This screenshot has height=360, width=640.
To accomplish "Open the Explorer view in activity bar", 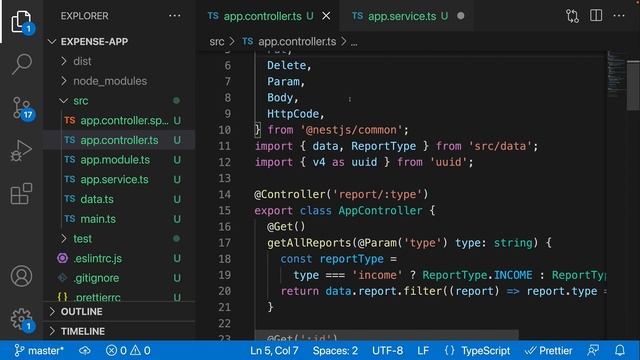I will (x=21, y=21).
